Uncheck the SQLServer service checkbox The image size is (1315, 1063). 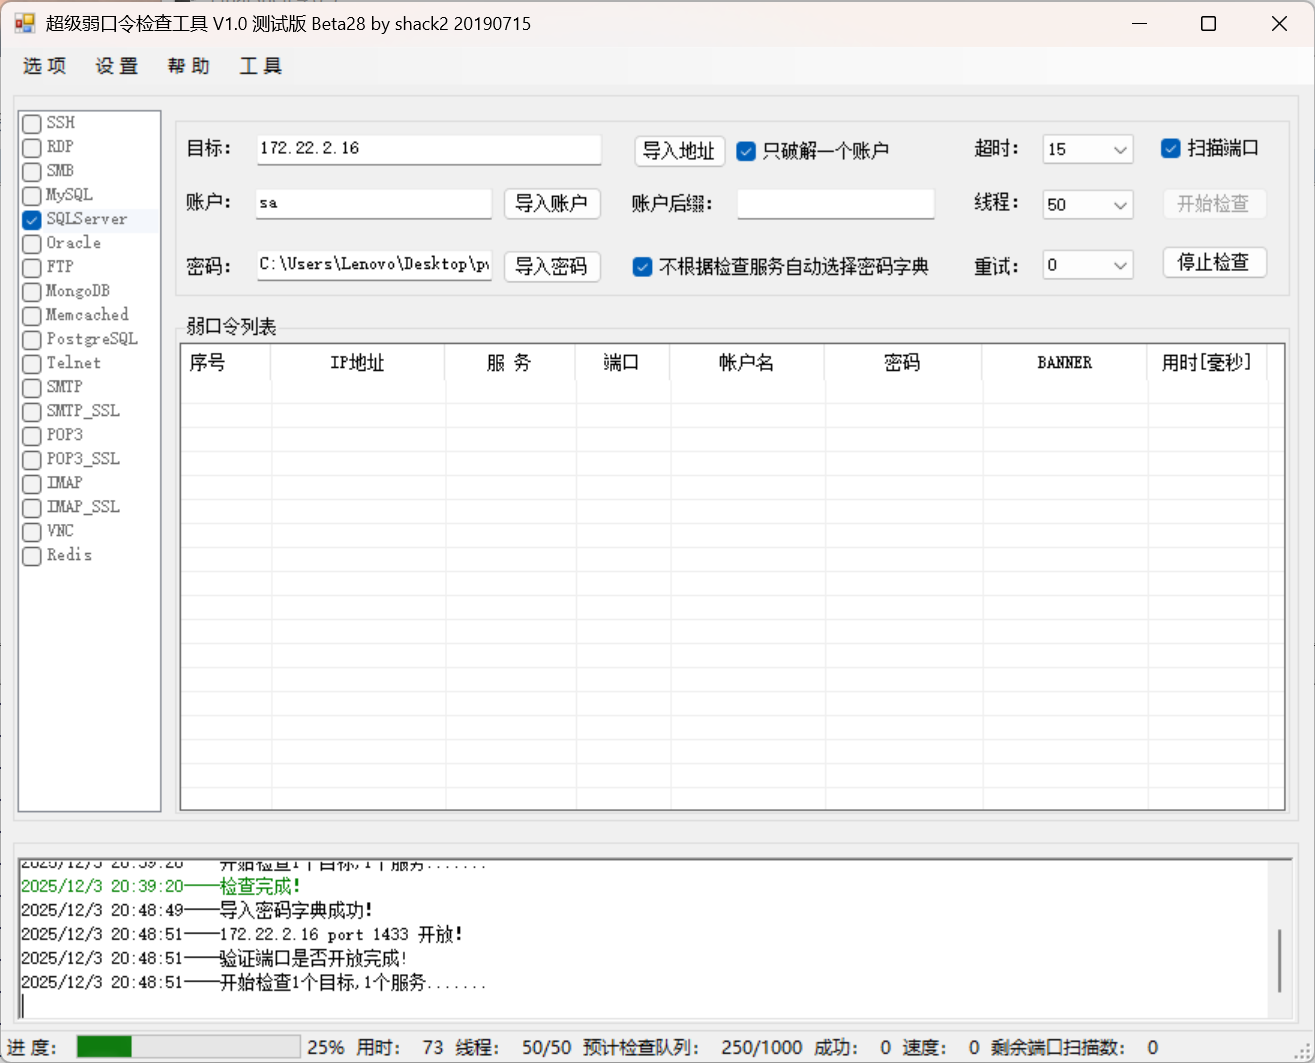coord(32,220)
